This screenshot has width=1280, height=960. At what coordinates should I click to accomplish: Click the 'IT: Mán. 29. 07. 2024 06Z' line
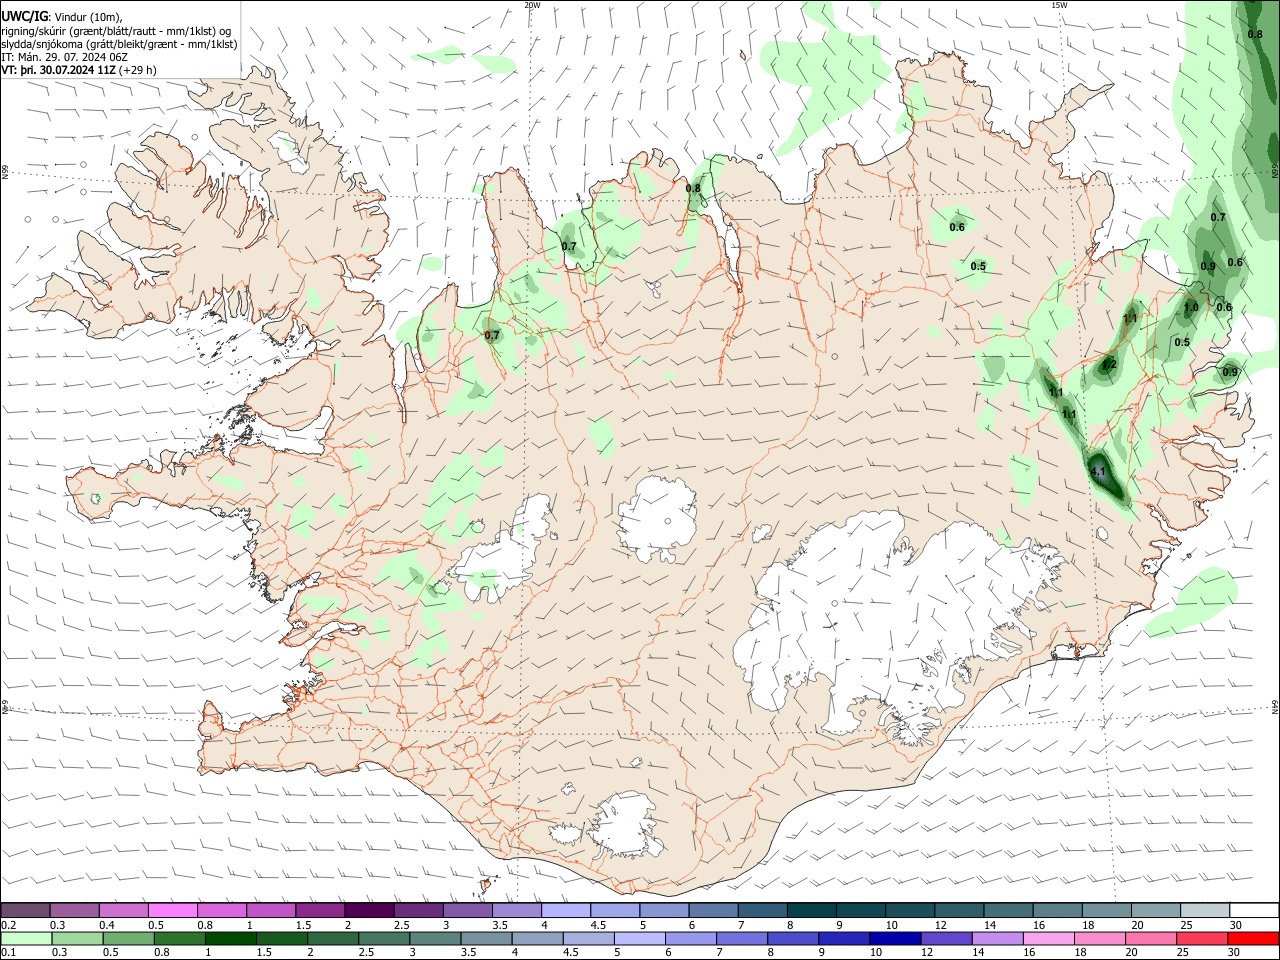click(65, 57)
